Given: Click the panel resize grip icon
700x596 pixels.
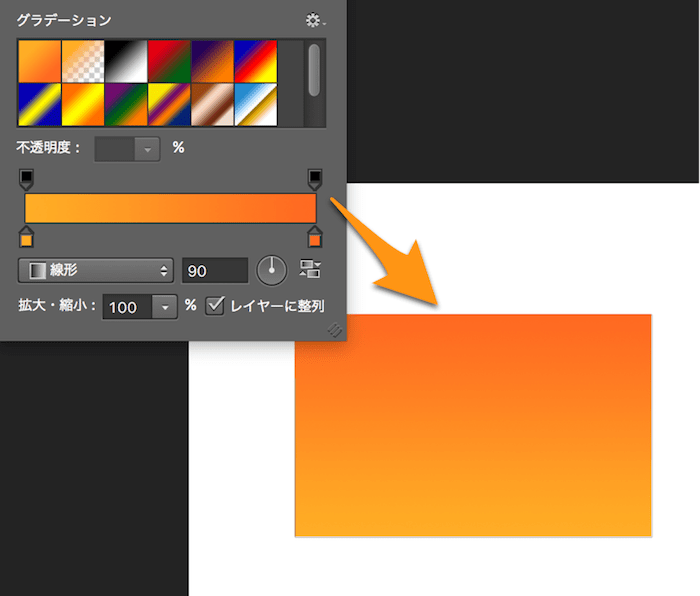Looking at the screenshot, I should (x=334, y=330).
